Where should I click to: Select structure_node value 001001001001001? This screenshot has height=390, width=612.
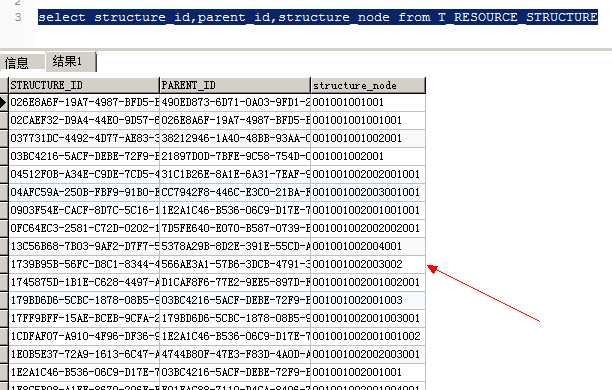[368, 120]
